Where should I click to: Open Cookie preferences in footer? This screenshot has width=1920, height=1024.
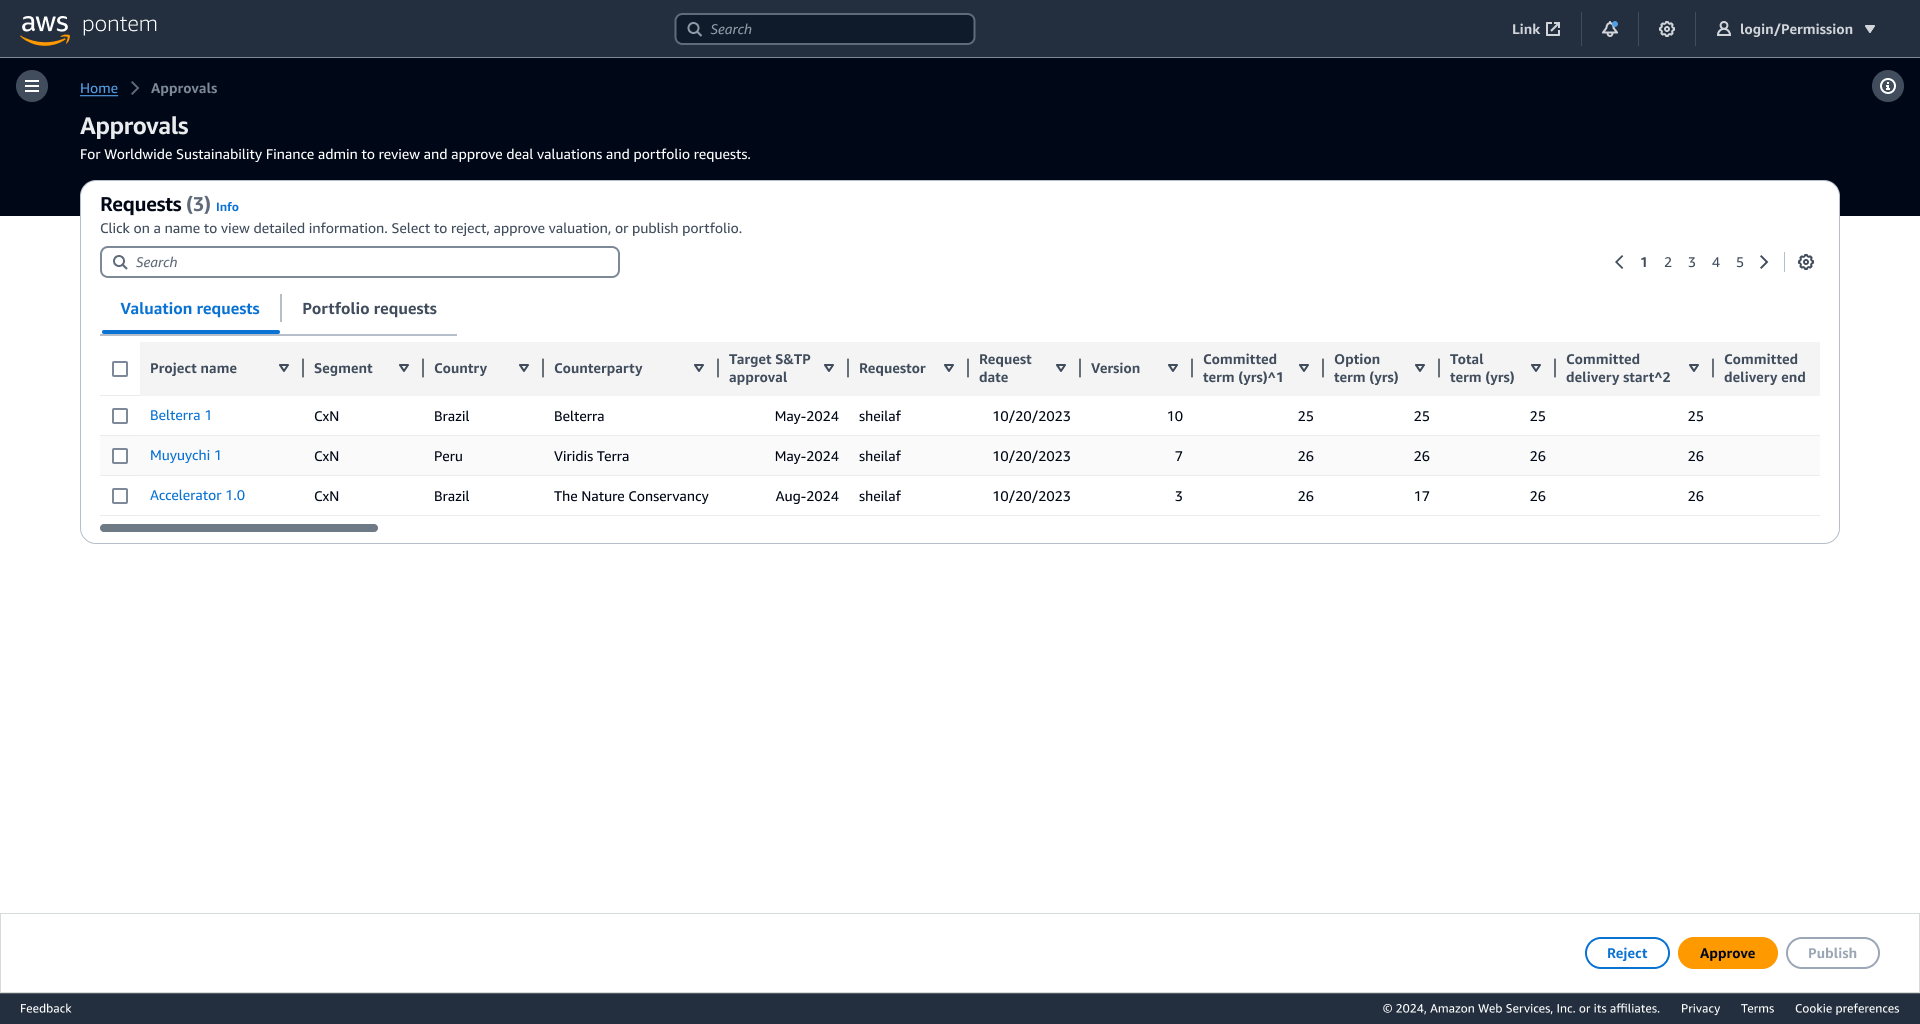coord(1847,1008)
